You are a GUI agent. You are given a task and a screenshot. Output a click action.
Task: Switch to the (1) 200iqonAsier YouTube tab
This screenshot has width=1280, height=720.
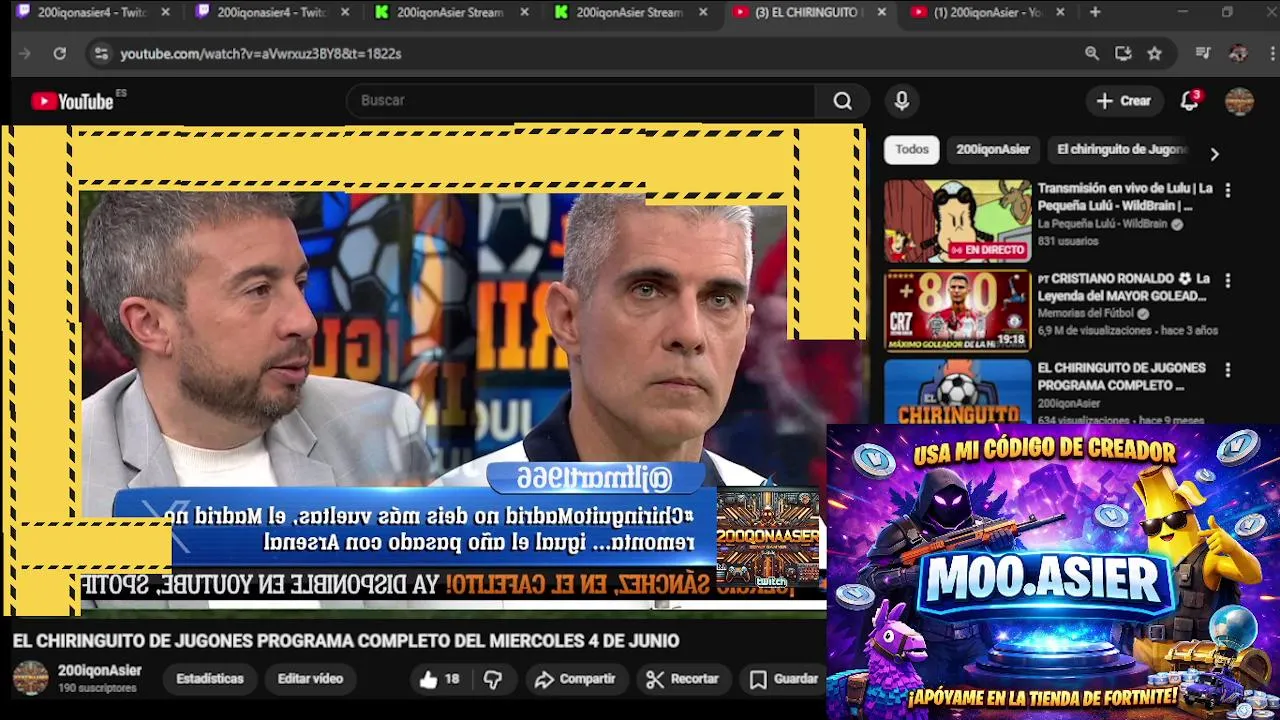pos(986,12)
